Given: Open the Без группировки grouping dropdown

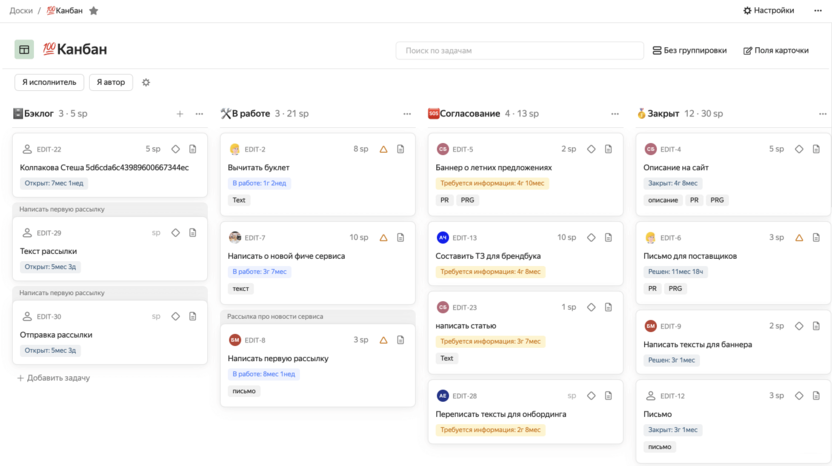Looking at the screenshot, I should 689,50.
